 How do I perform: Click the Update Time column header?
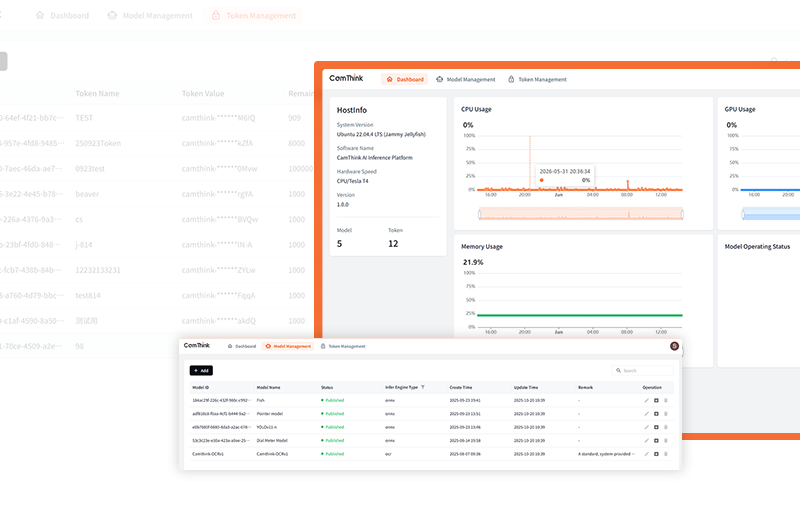(x=526, y=387)
